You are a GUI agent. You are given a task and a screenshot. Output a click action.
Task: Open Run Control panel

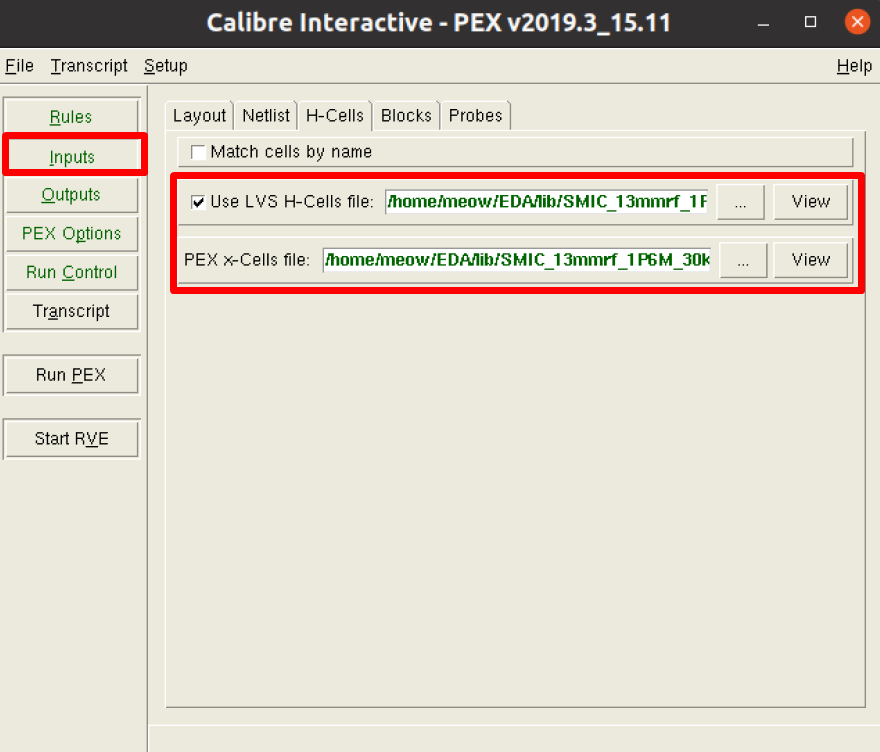tap(71, 272)
